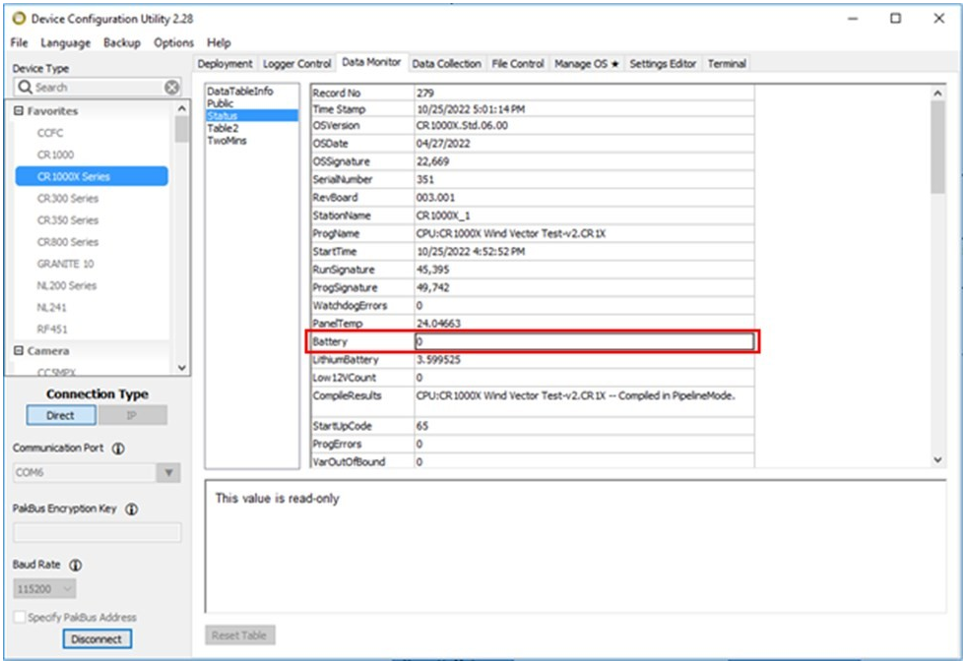Select the DataTableInfo table

240,91
